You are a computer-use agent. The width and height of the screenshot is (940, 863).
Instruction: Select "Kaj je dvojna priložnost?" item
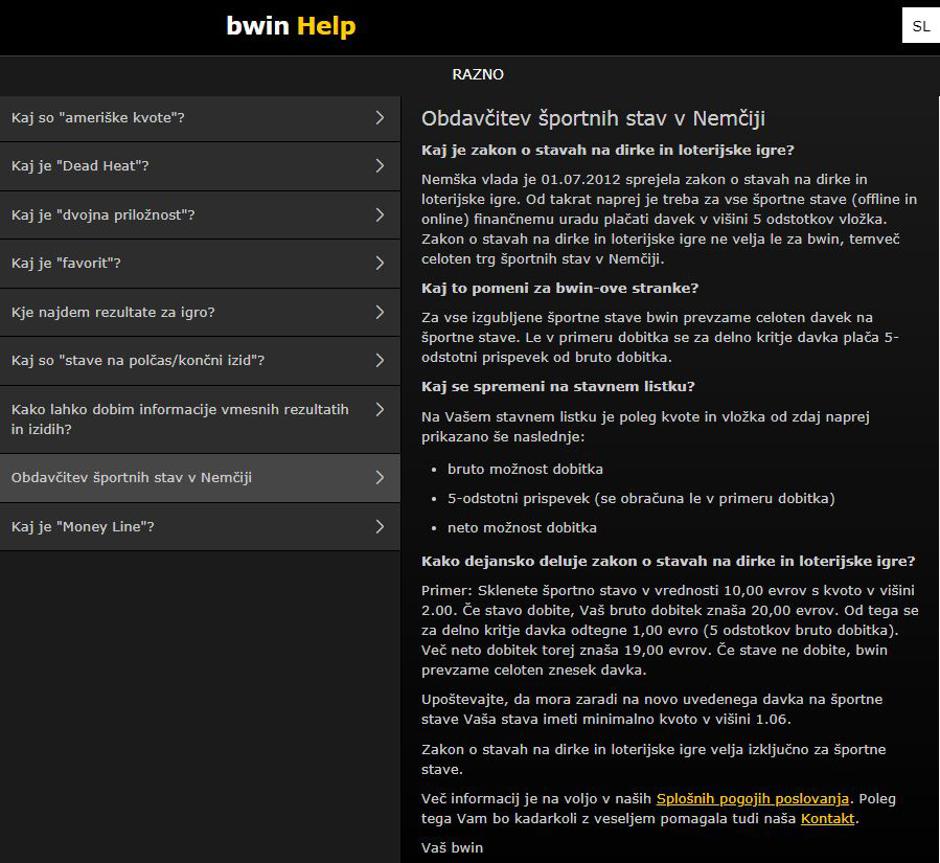[x=103, y=215]
